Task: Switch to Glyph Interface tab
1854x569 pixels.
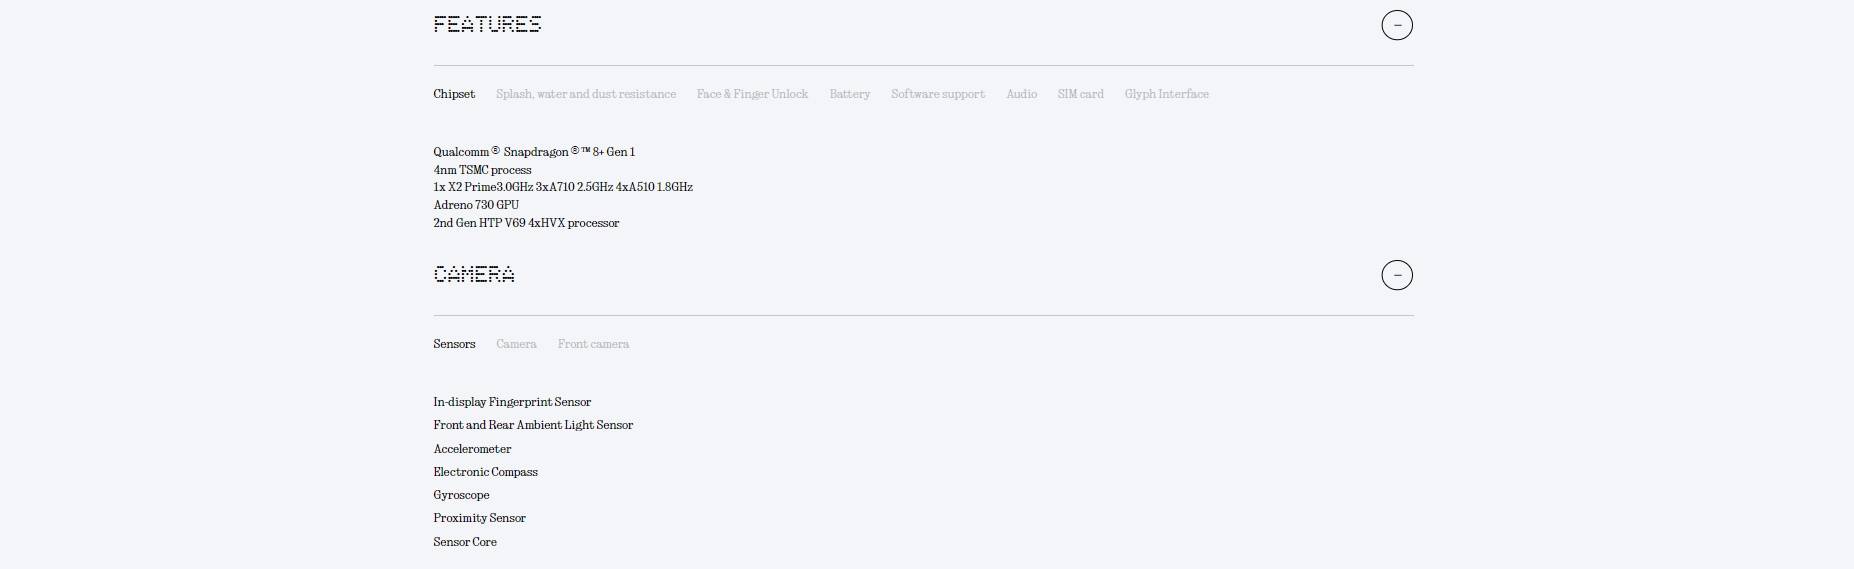Action: pyautogui.click(x=1166, y=94)
